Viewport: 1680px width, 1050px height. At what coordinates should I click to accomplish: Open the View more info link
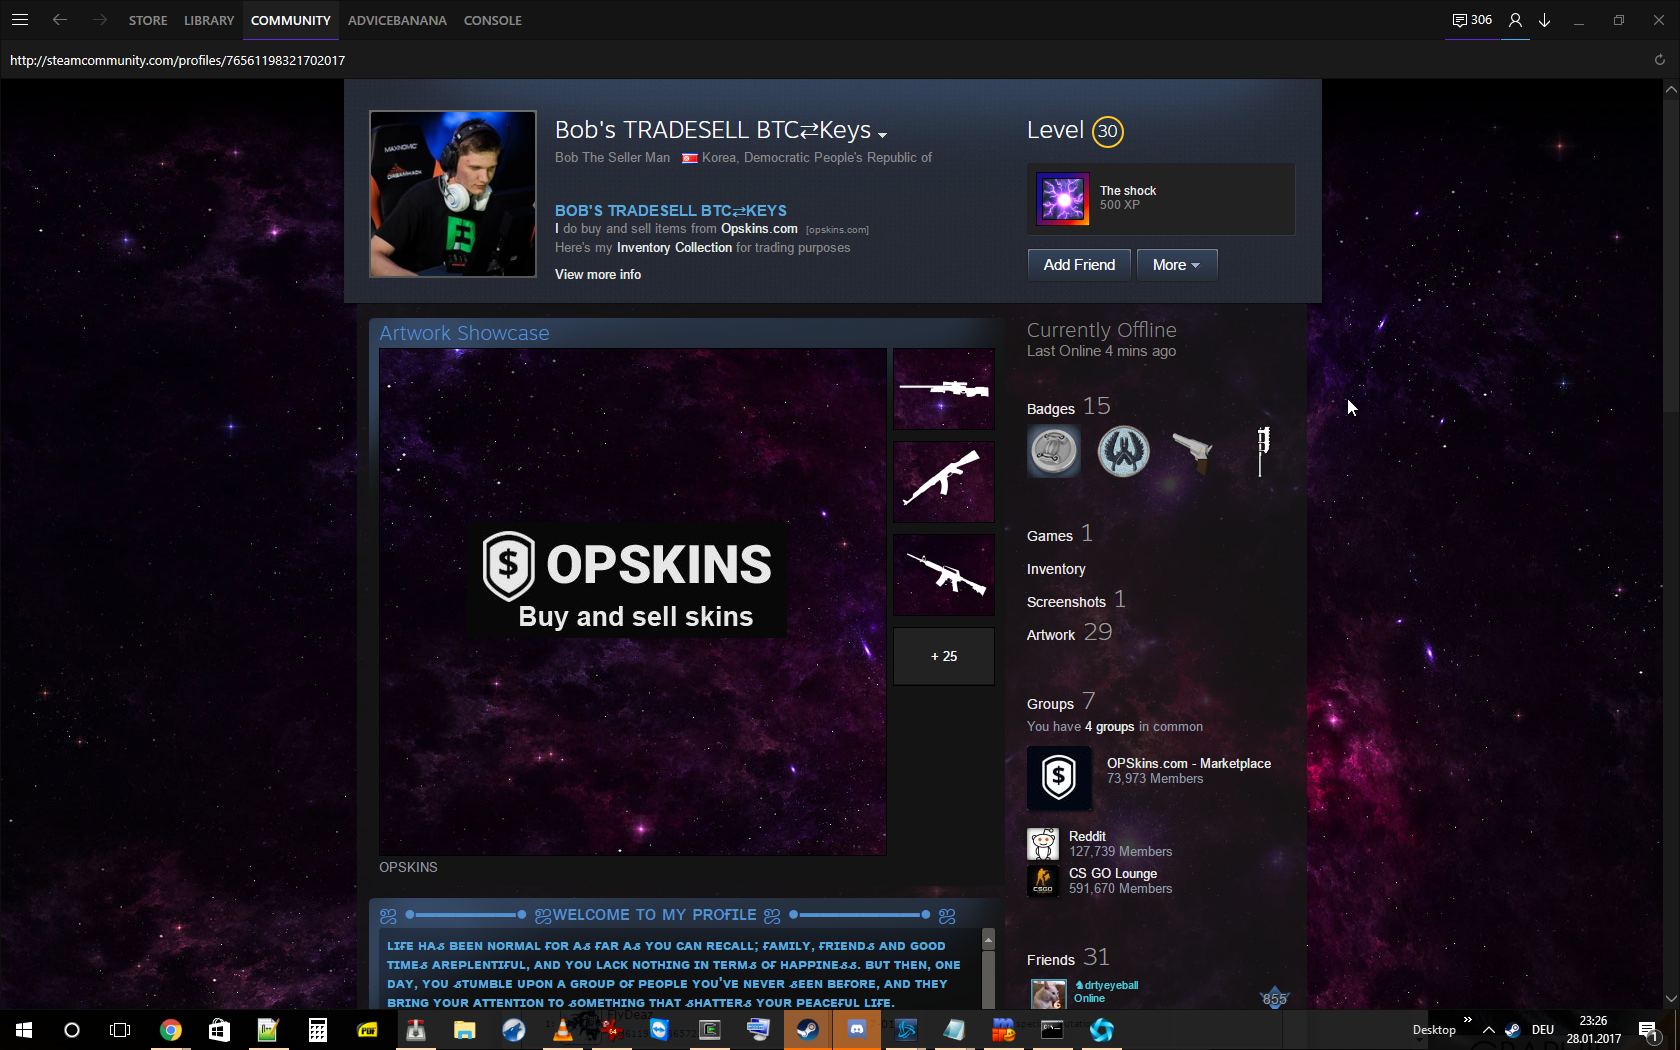coord(598,275)
